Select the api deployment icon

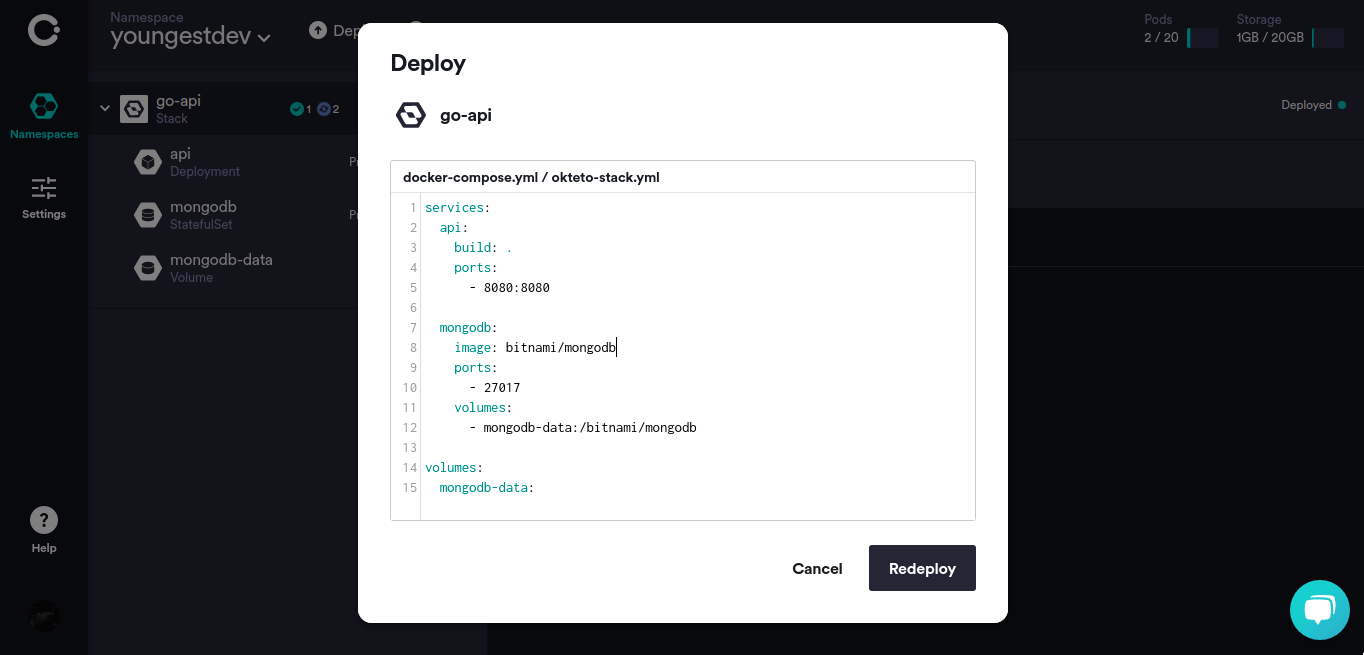pyautogui.click(x=148, y=162)
